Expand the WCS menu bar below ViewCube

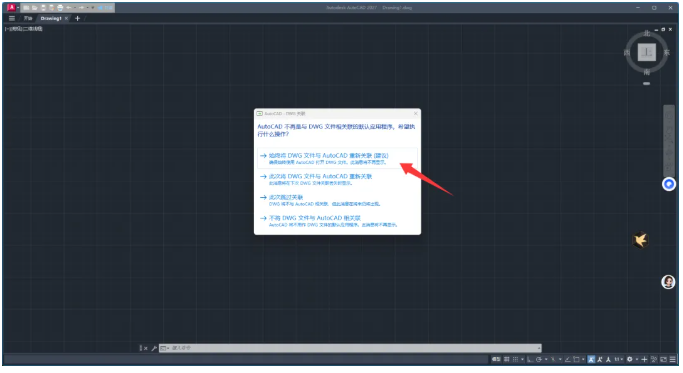[x=646, y=83]
